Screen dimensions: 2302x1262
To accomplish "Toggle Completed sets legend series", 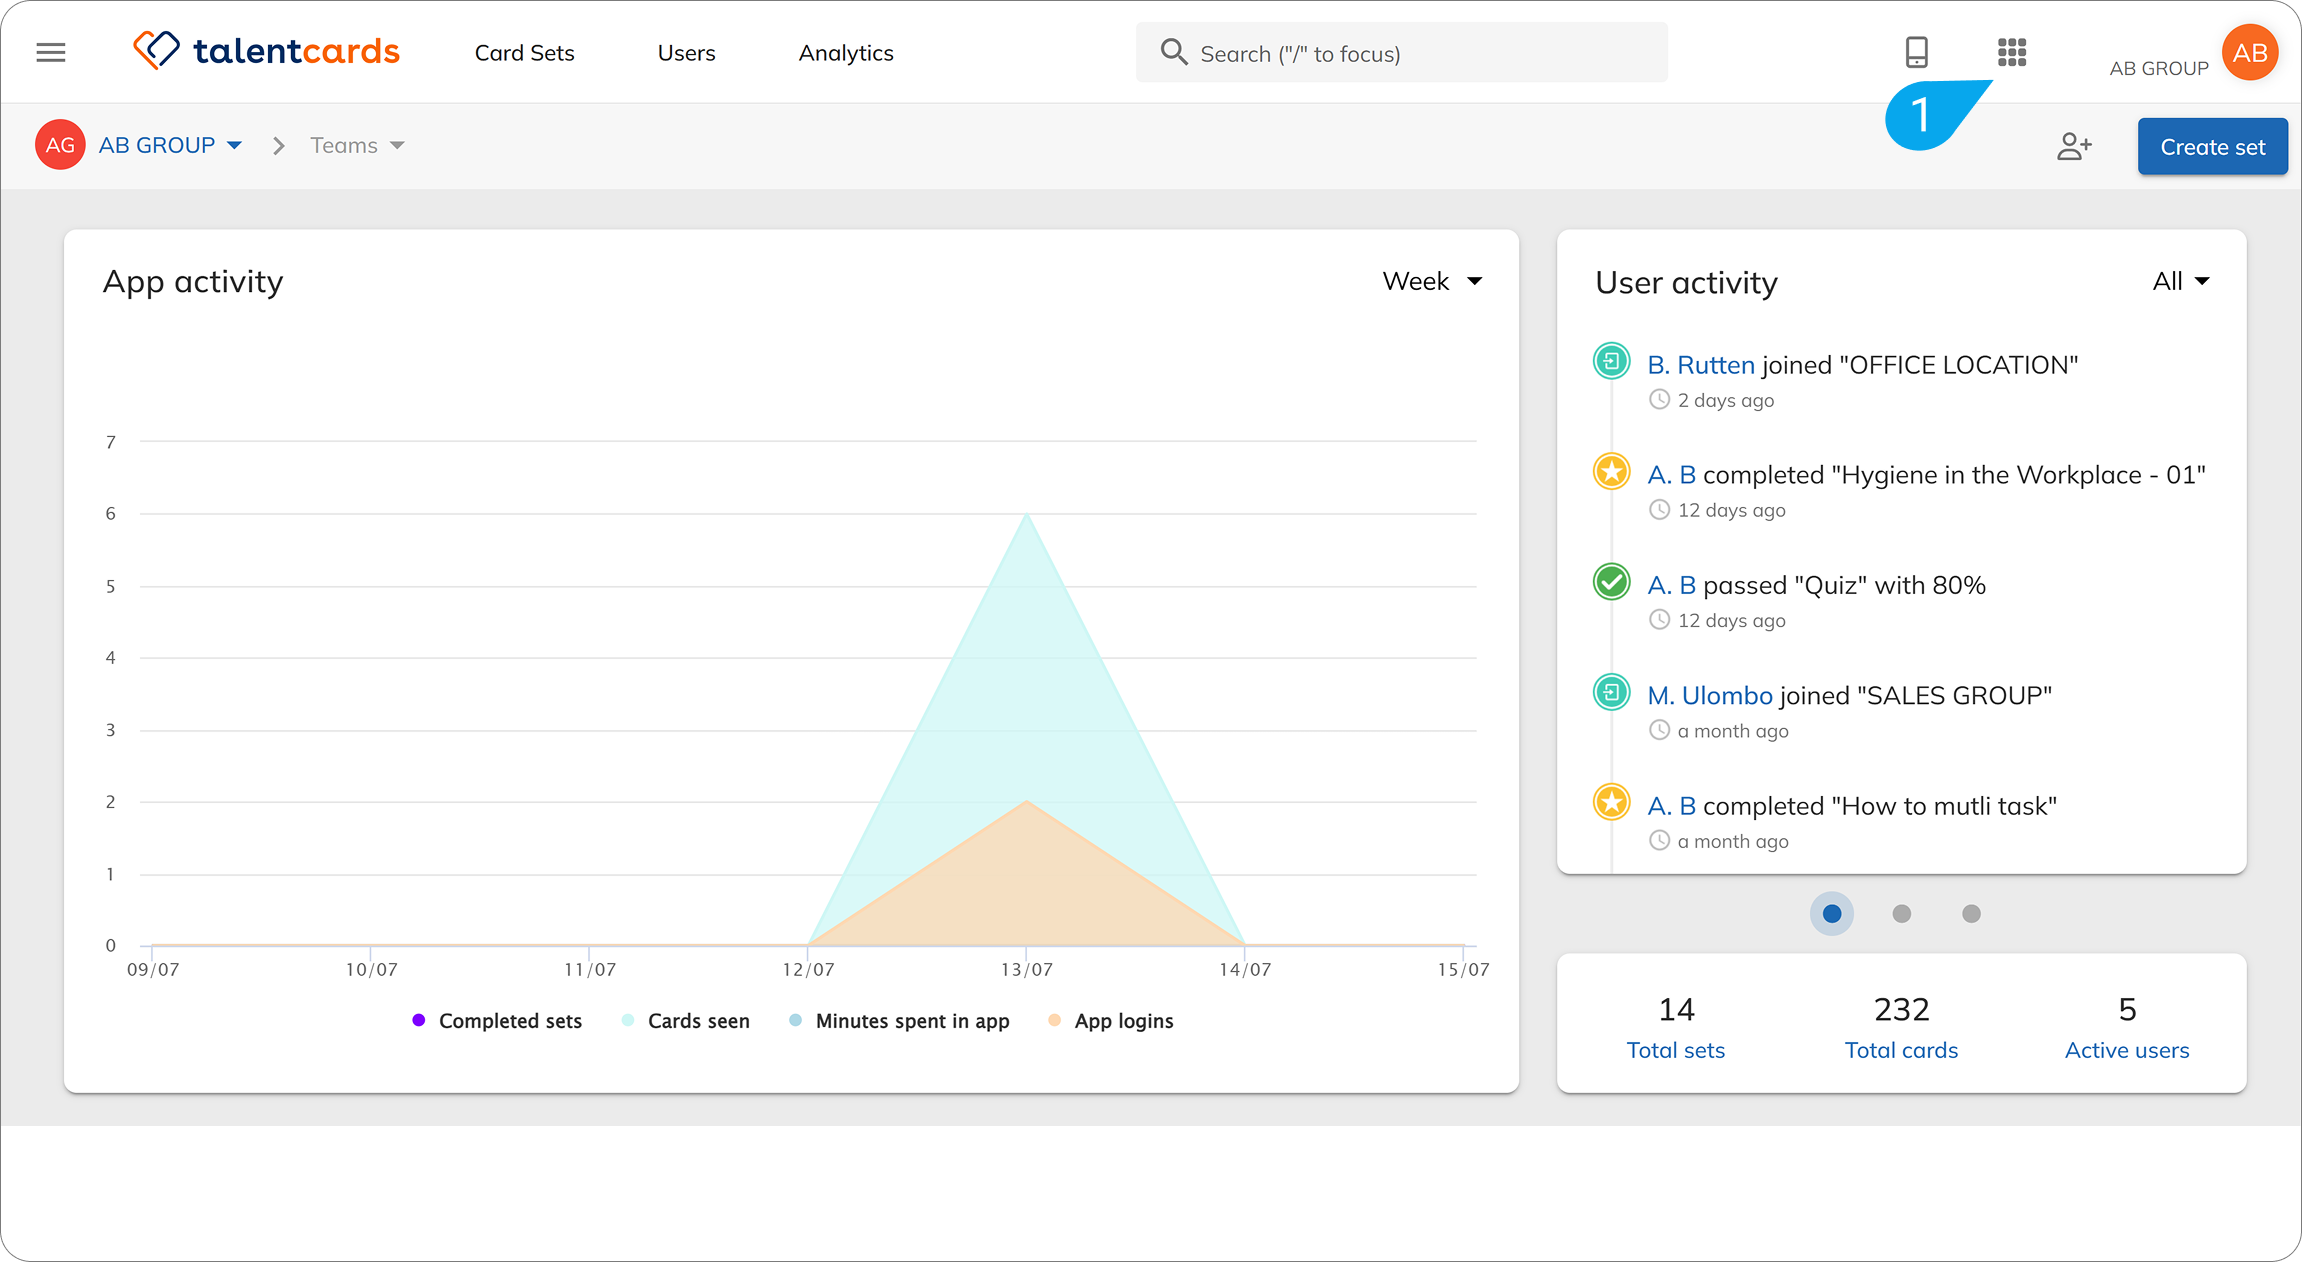I will [x=497, y=1021].
